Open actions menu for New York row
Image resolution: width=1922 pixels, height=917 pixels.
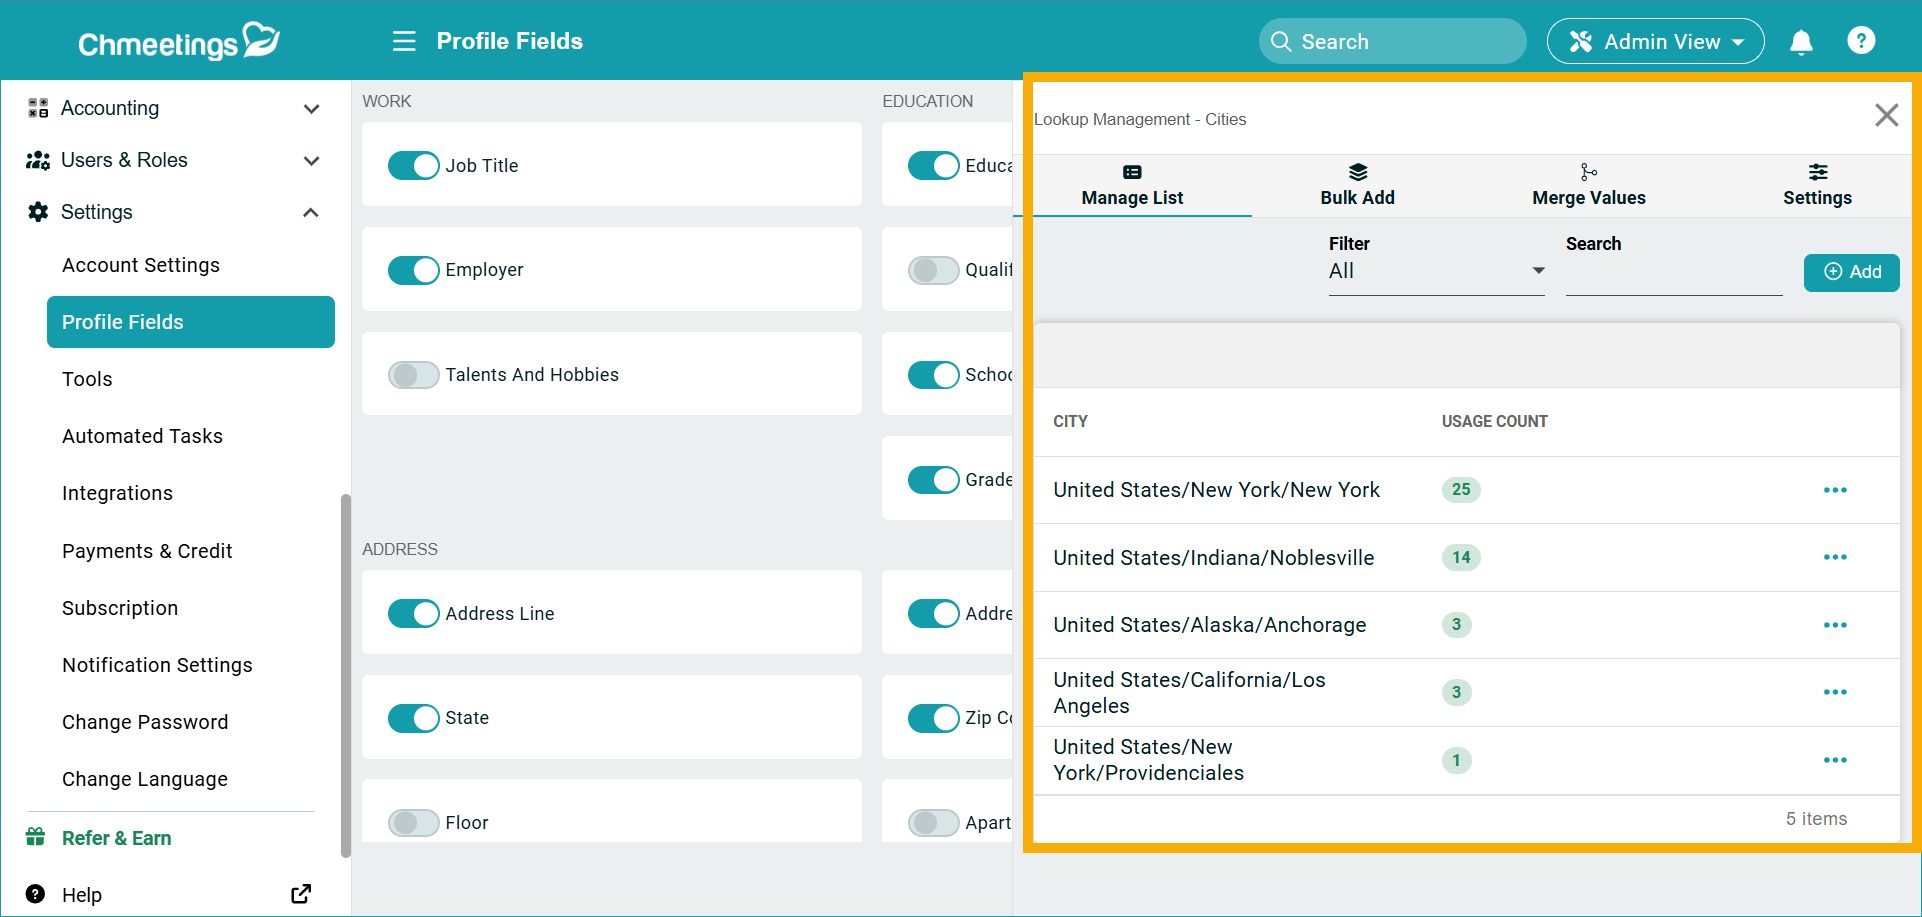click(x=1834, y=490)
